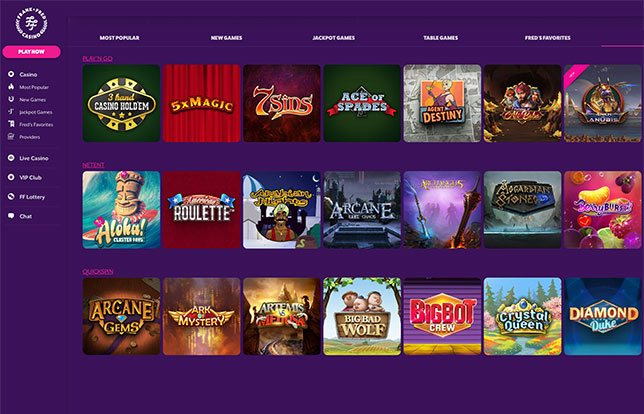Click the Providers sidebar icon

11,137
